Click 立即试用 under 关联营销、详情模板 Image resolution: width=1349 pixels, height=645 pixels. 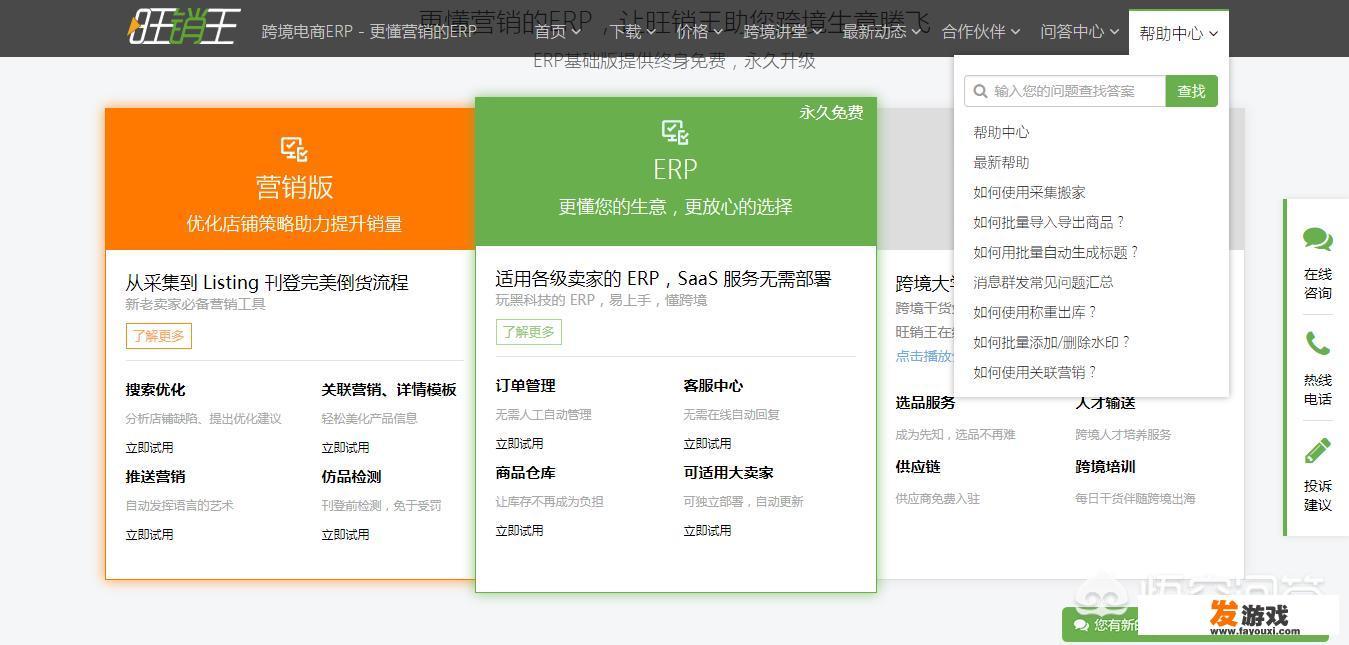point(345,448)
